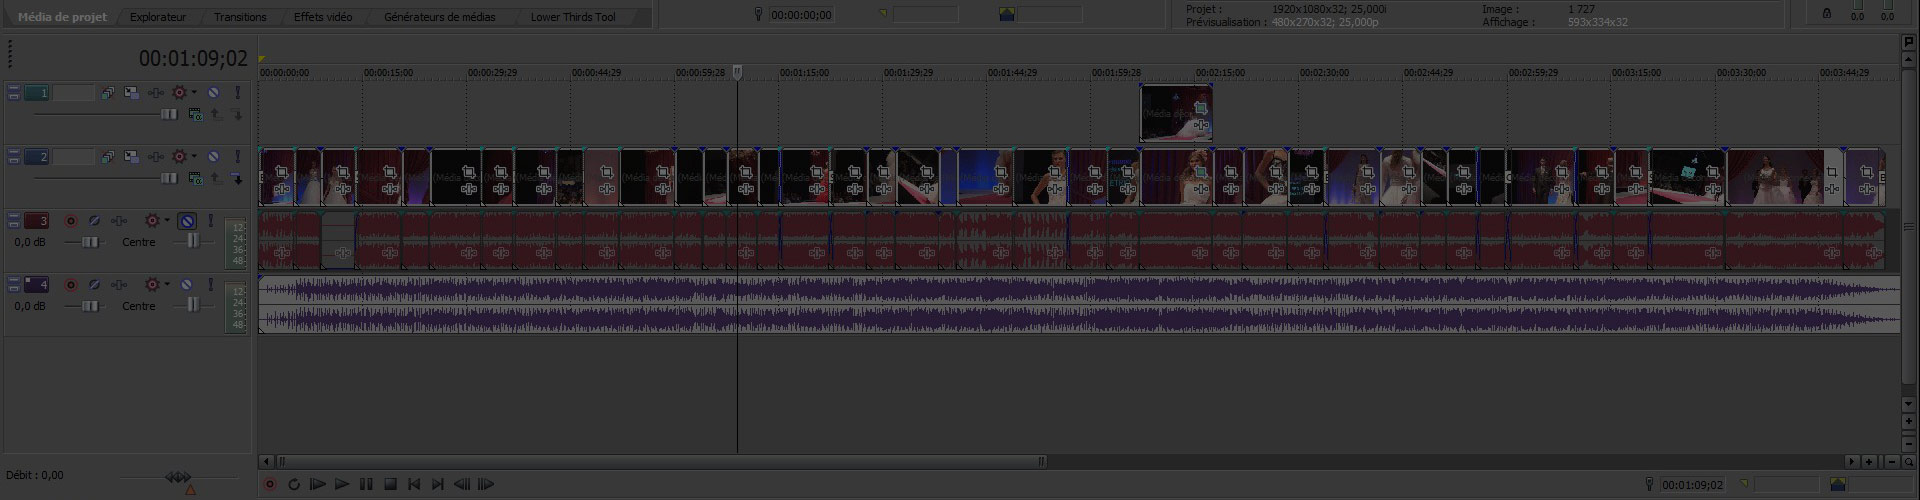Click timeline ruler at 00:02:15:00

point(1220,72)
